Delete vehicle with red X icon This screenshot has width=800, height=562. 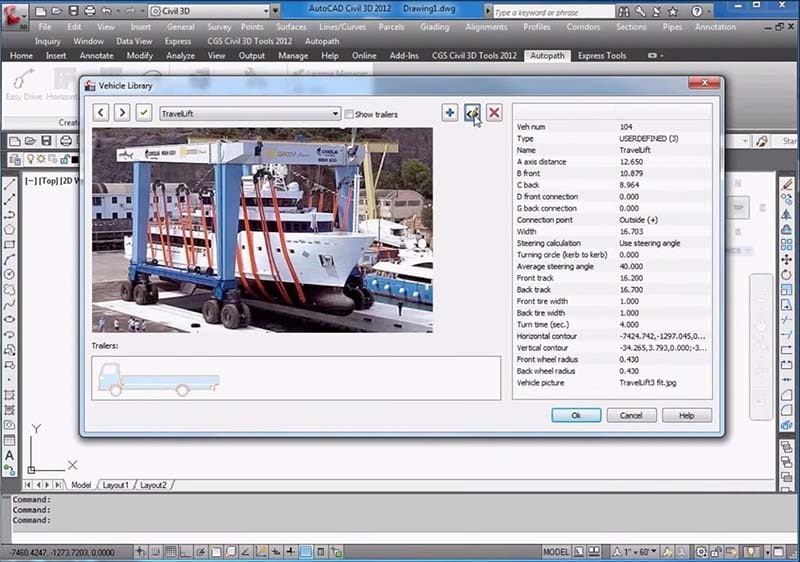click(x=494, y=113)
